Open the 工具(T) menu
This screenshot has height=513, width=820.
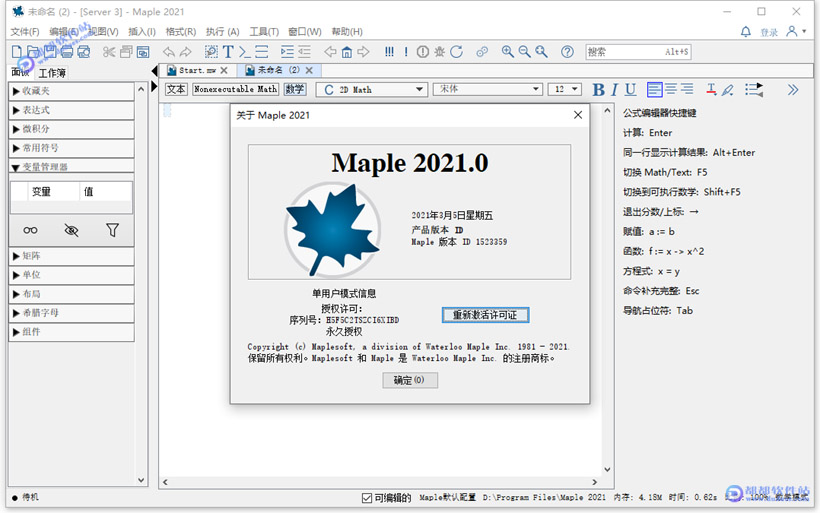tap(264, 32)
